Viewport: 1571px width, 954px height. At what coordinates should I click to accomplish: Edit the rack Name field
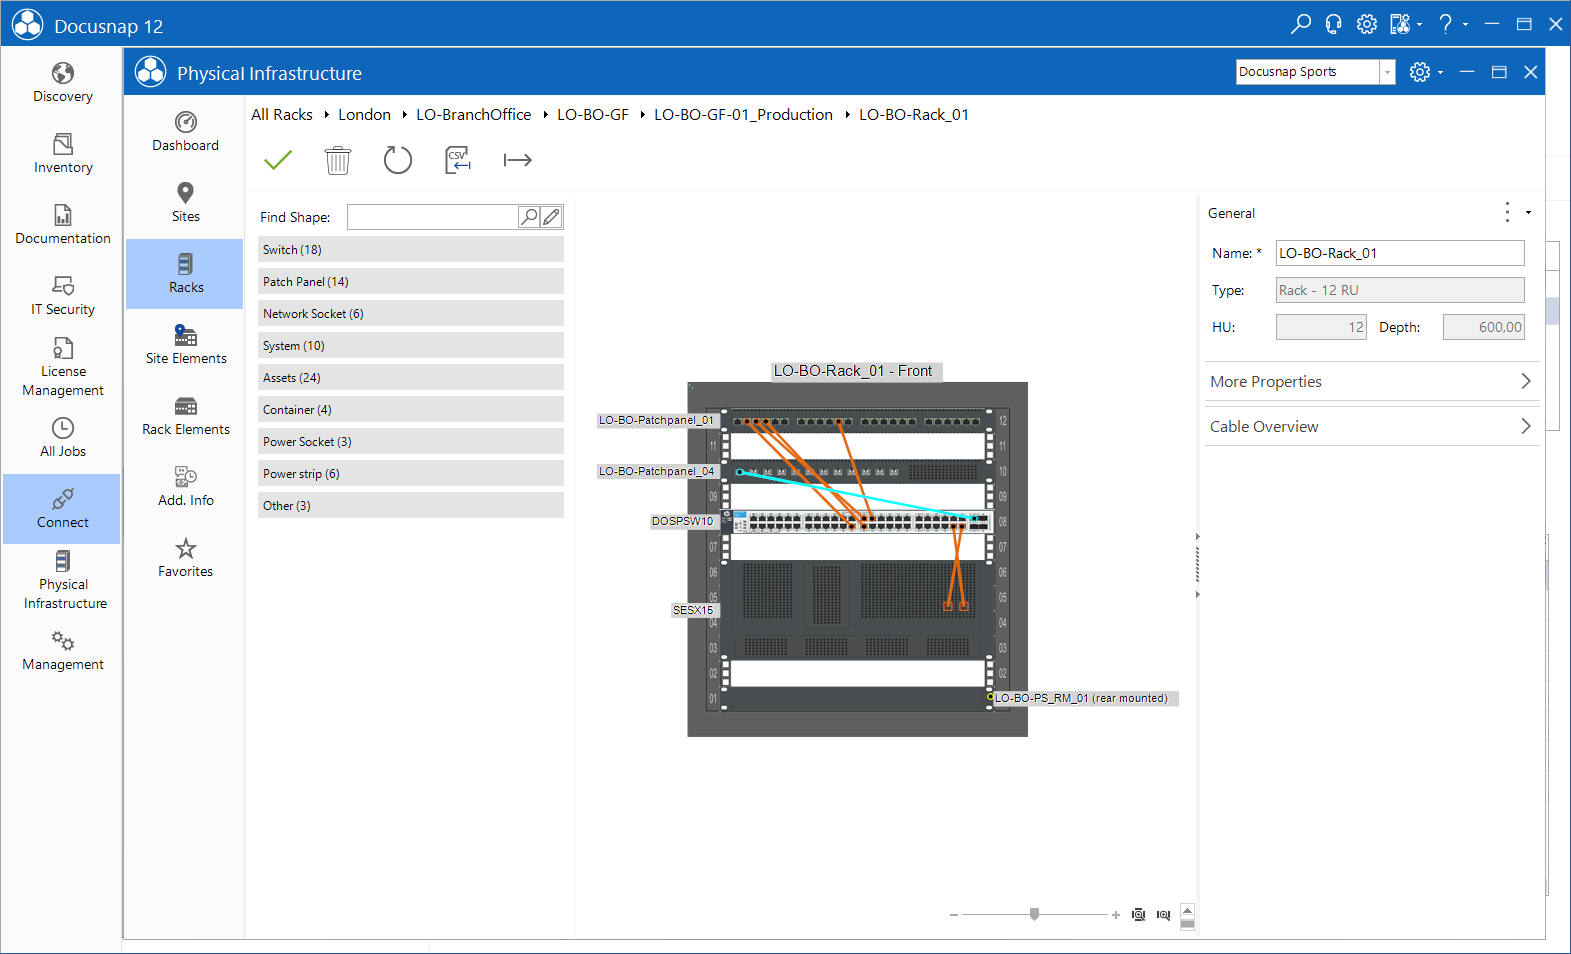tap(1400, 253)
